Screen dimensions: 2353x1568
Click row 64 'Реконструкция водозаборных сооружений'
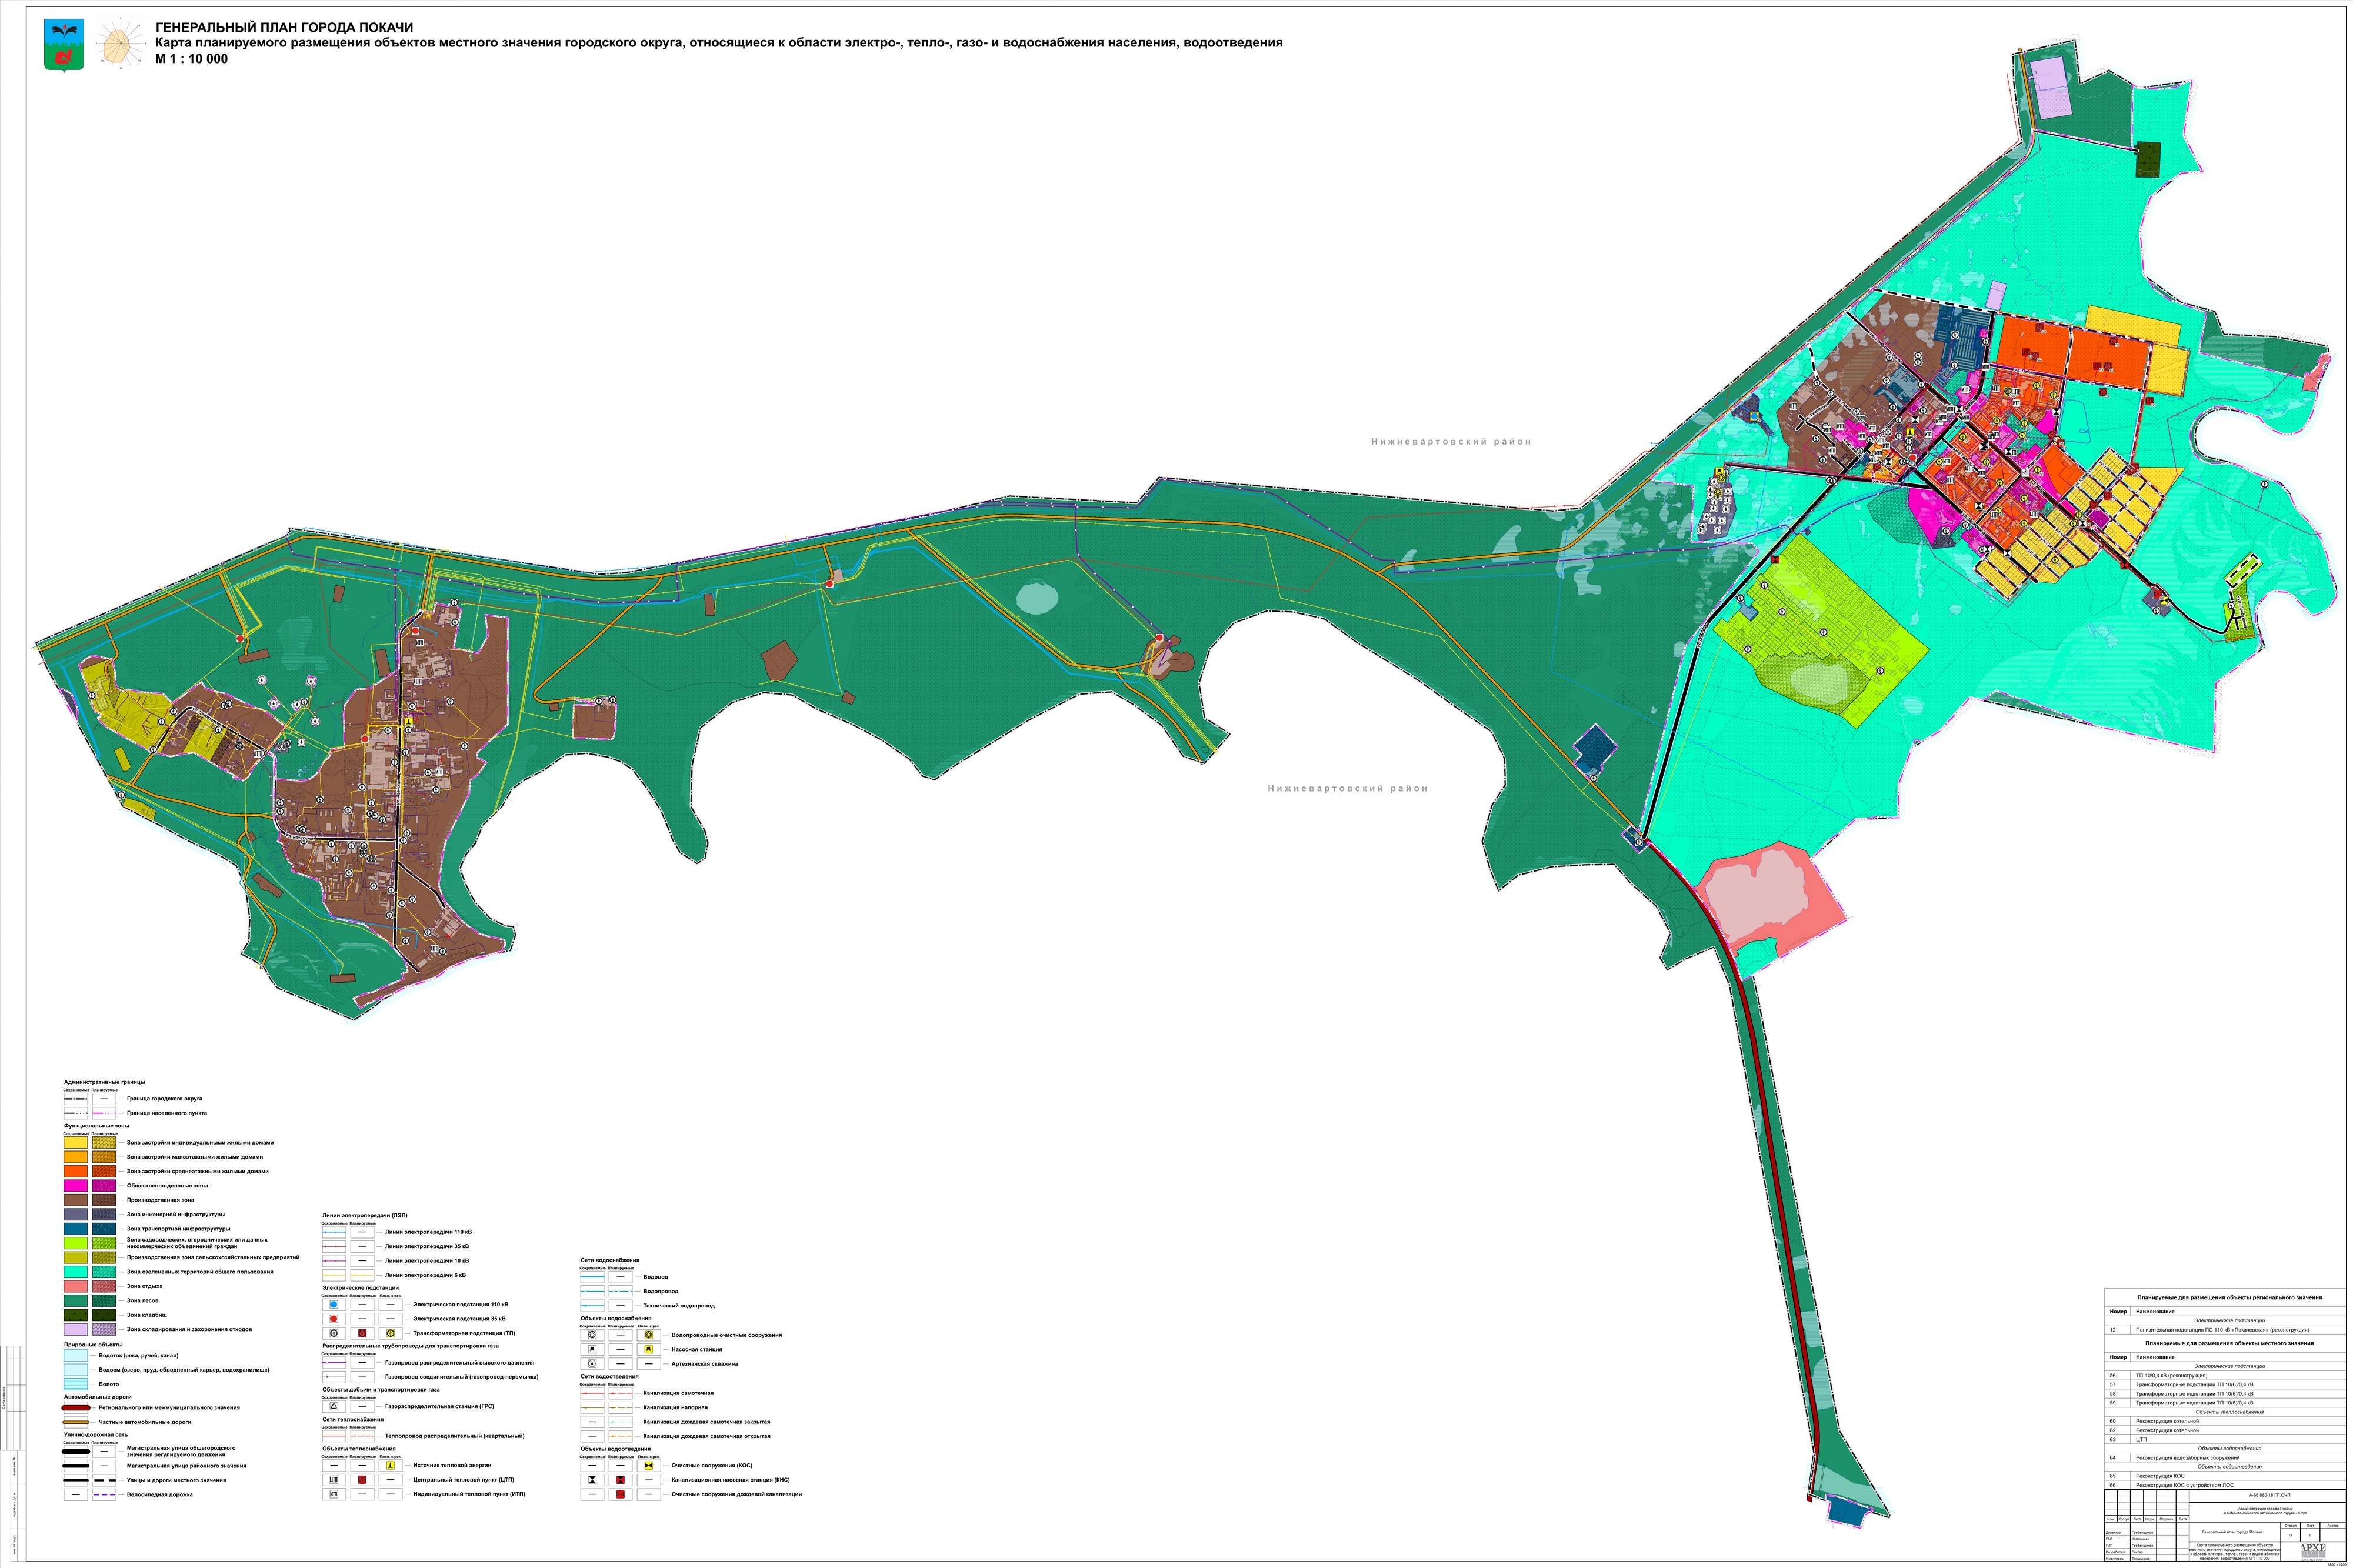click(2224, 1458)
